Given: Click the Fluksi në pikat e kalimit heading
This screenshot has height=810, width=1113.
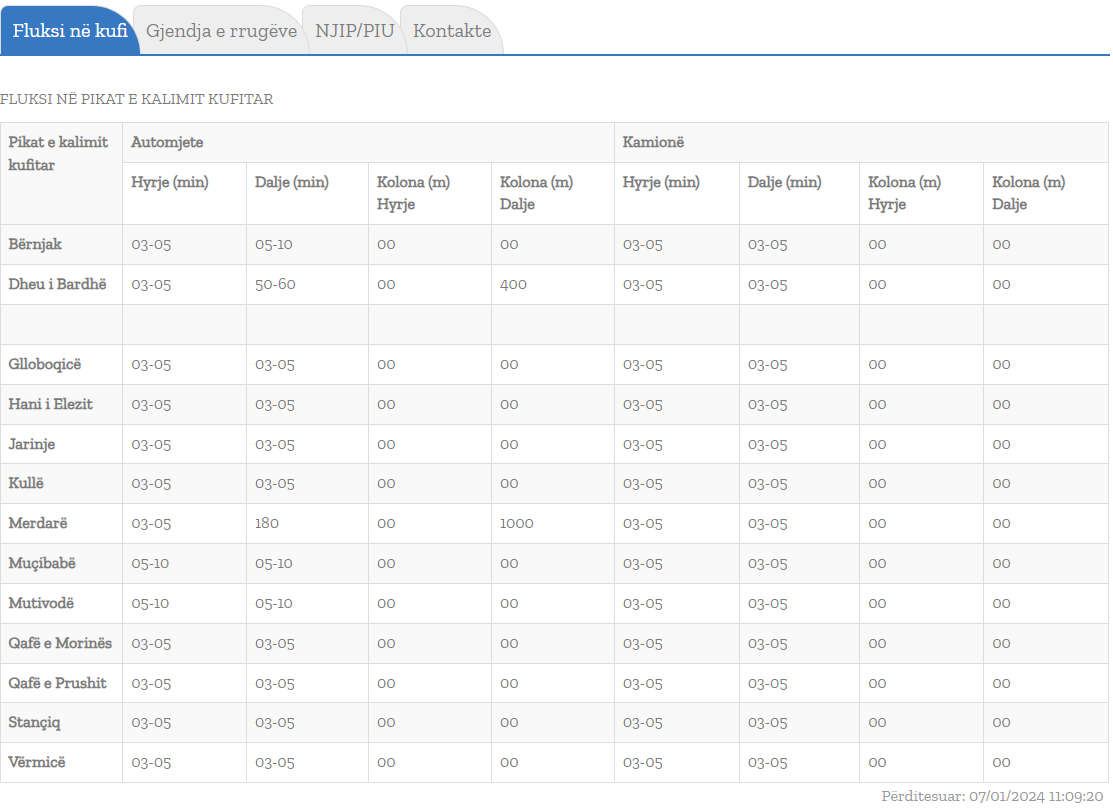Looking at the screenshot, I should pos(137,99).
